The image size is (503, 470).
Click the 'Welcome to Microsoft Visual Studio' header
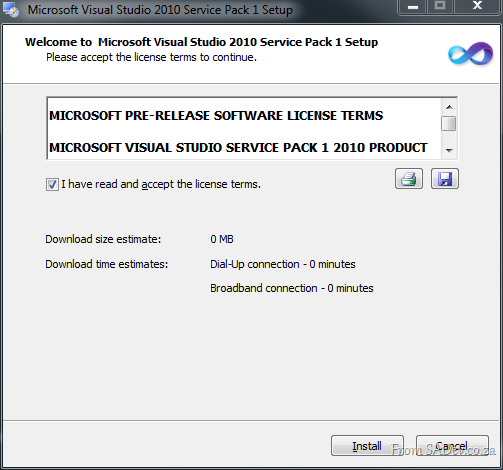(201, 42)
